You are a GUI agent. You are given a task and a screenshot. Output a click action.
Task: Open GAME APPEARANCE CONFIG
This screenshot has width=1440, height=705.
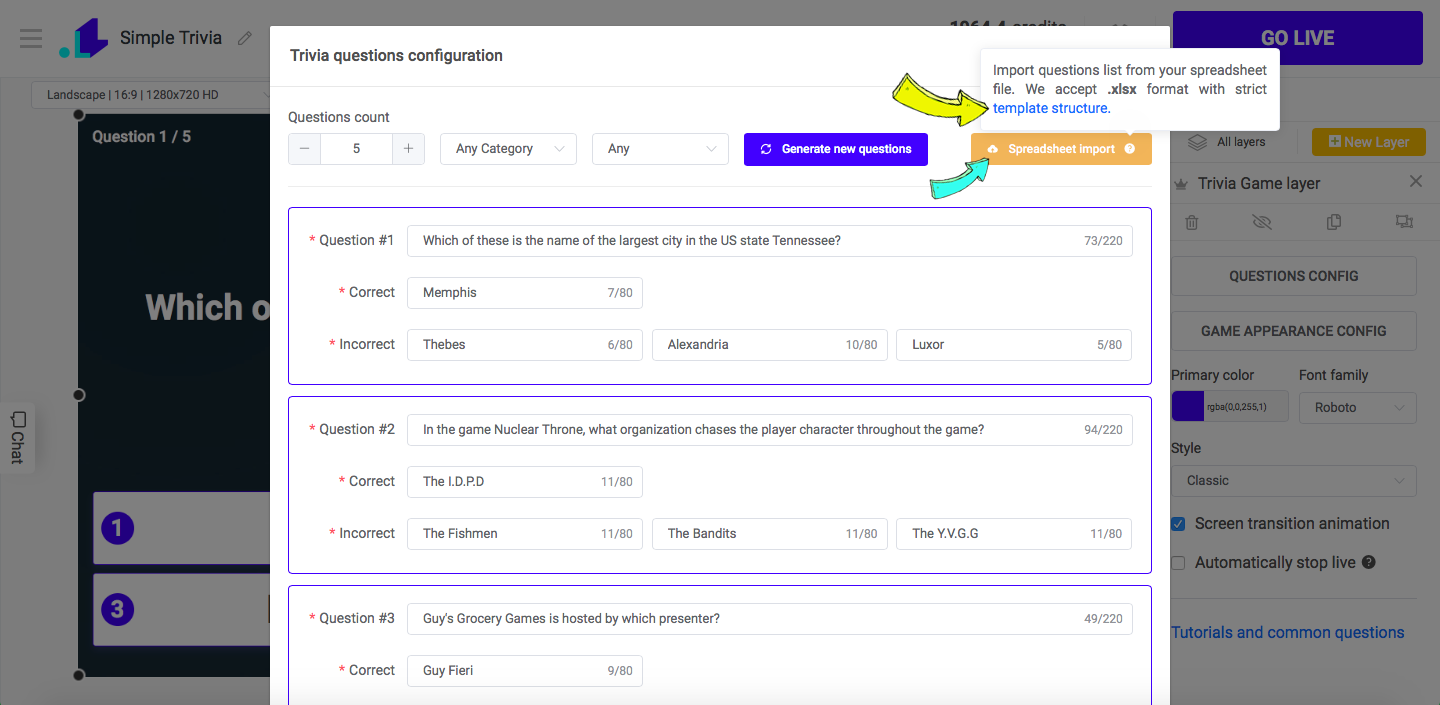pos(1294,331)
